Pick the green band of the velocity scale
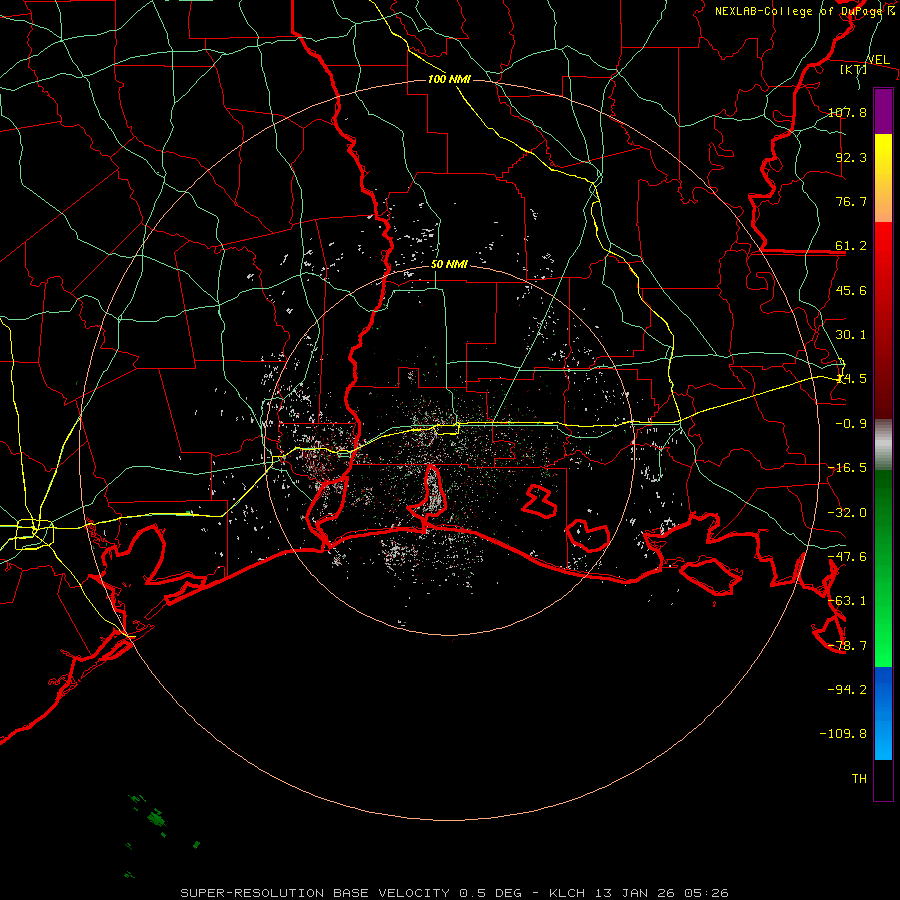Viewport: 900px width, 900px height. coord(883,568)
